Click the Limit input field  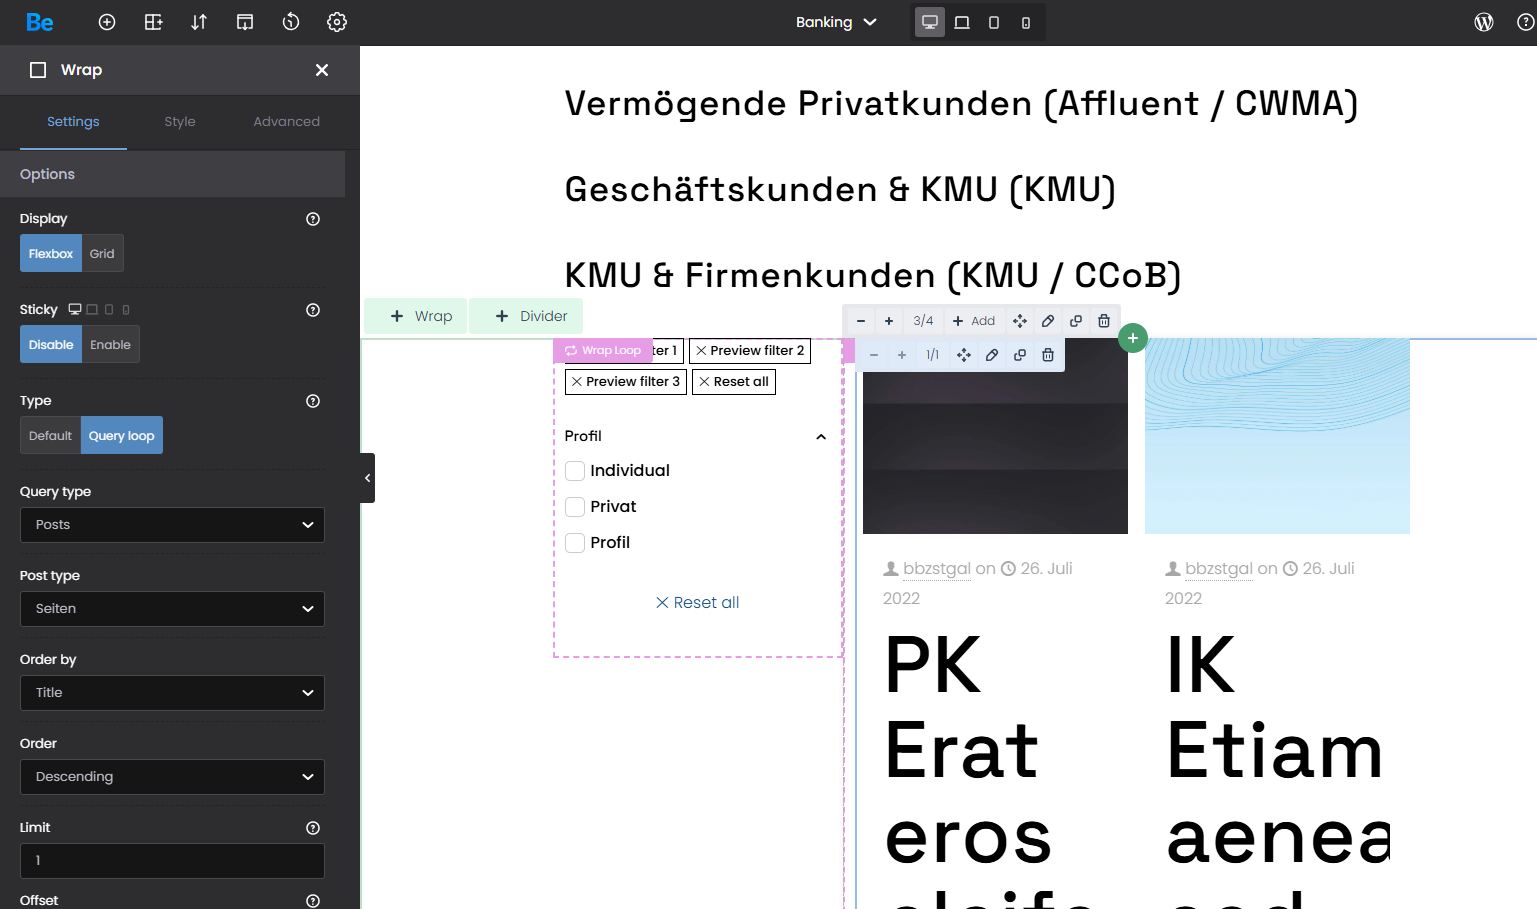tap(172, 861)
